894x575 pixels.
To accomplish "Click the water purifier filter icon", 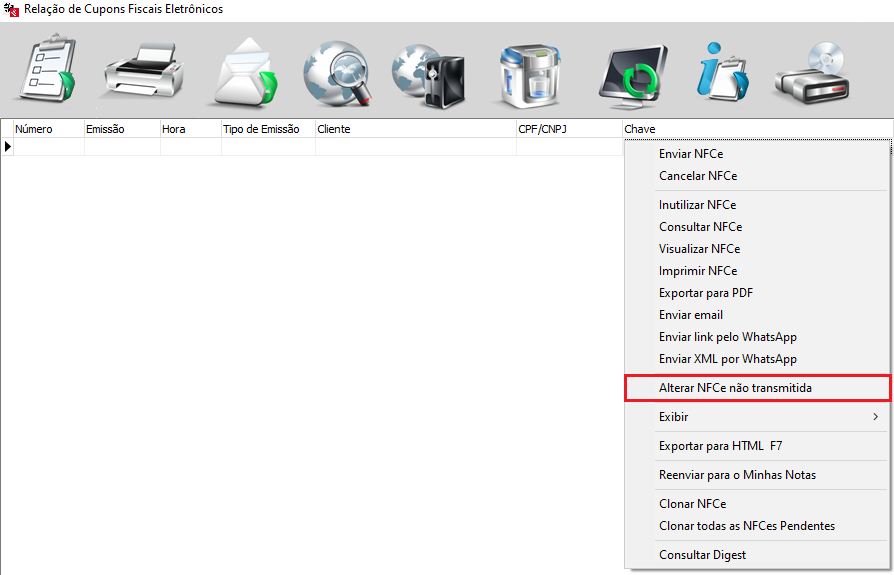I will tap(532, 73).
